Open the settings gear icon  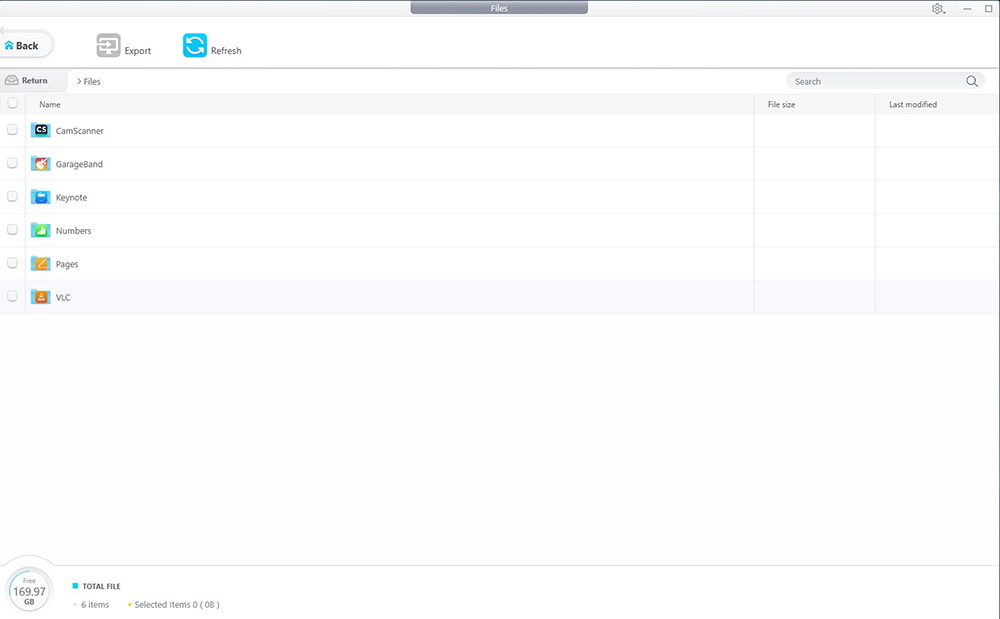tap(937, 9)
